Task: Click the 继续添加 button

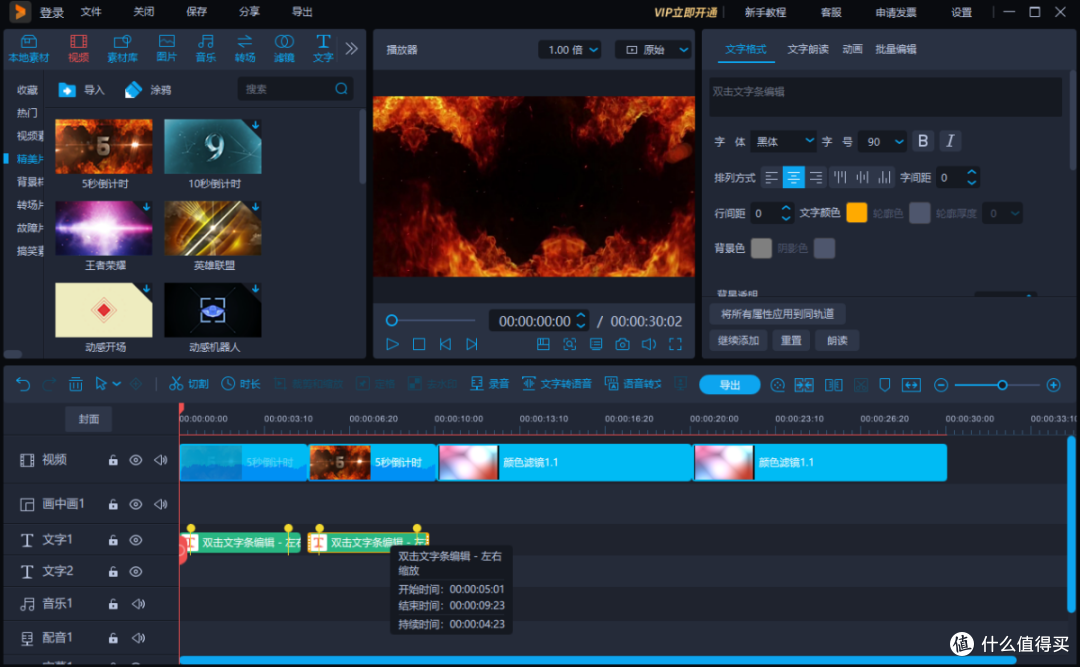Action: pyautogui.click(x=738, y=340)
